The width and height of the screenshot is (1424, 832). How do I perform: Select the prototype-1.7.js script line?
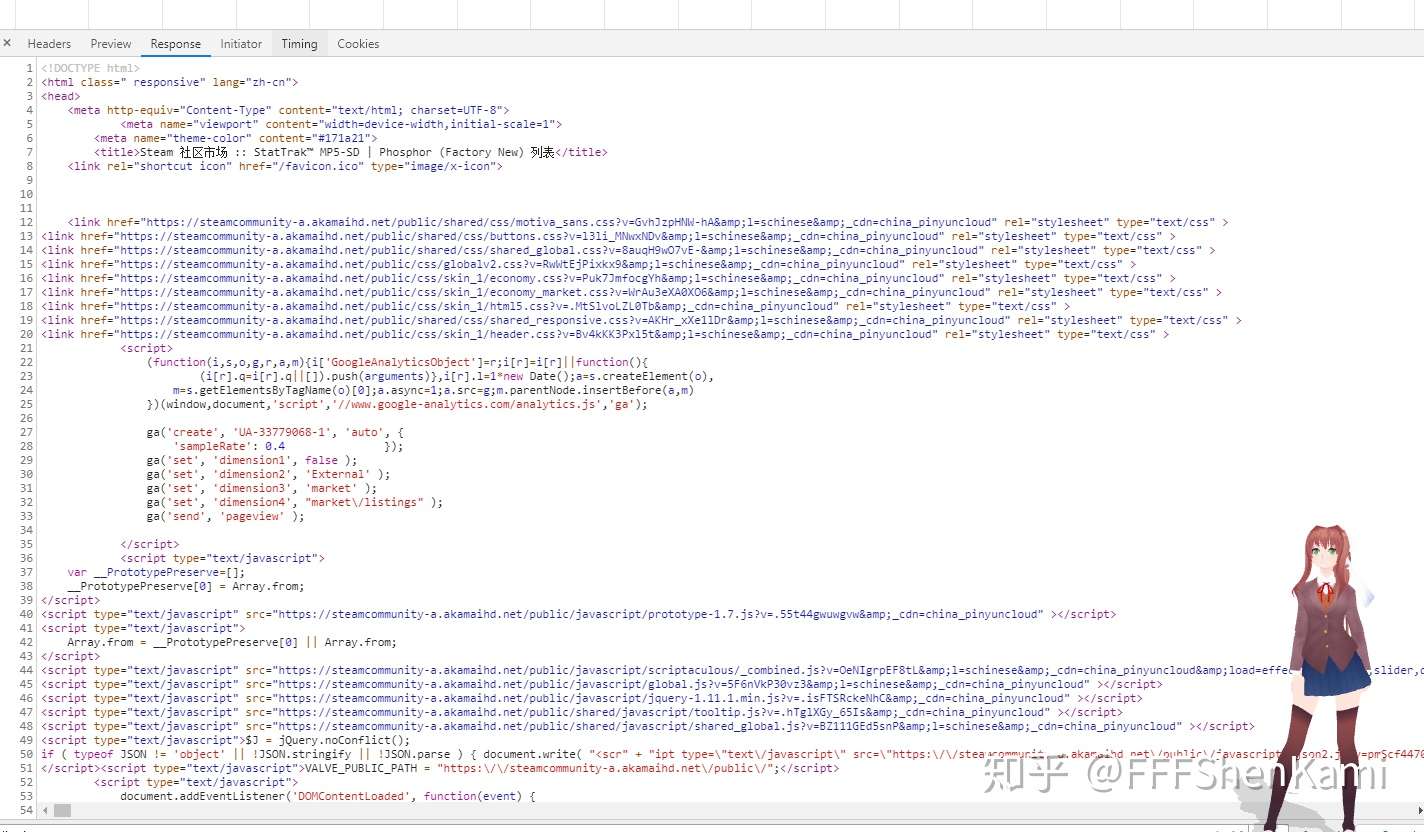pos(579,614)
